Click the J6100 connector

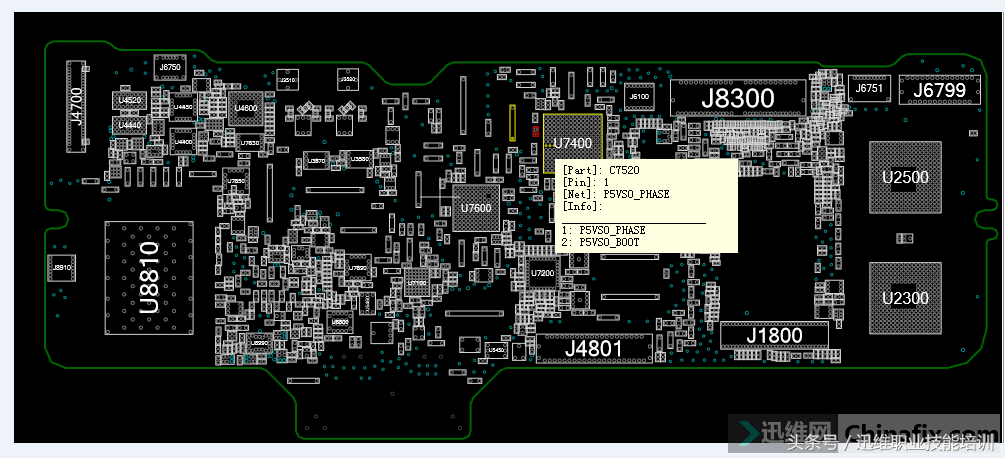click(639, 97)
